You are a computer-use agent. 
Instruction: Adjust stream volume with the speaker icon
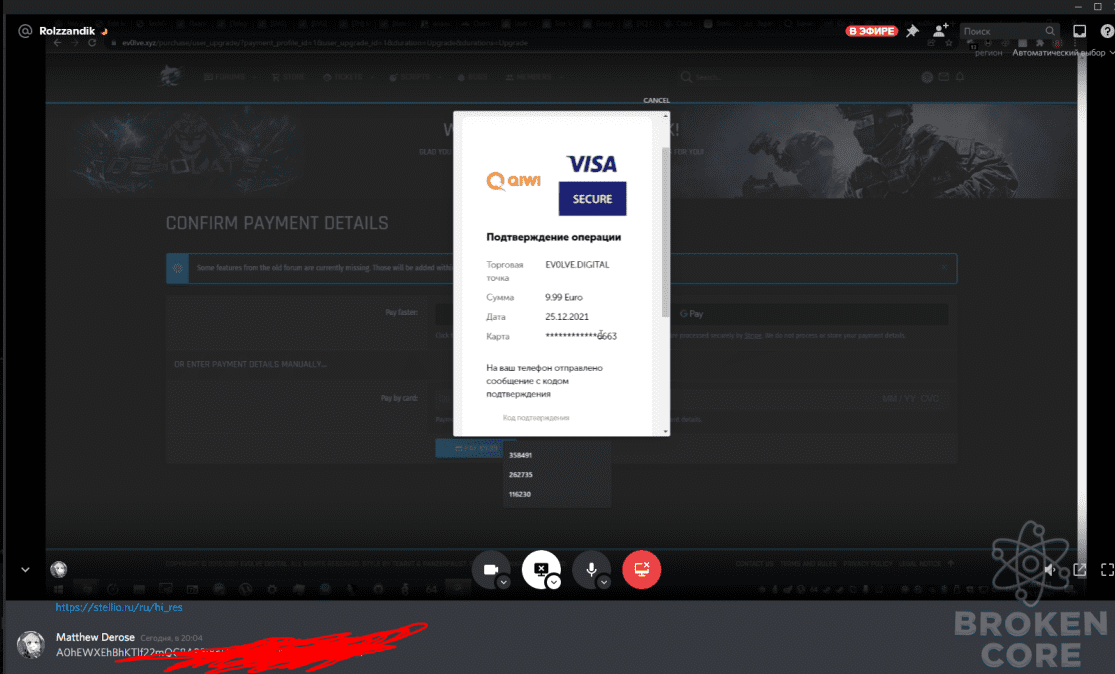1050,569
